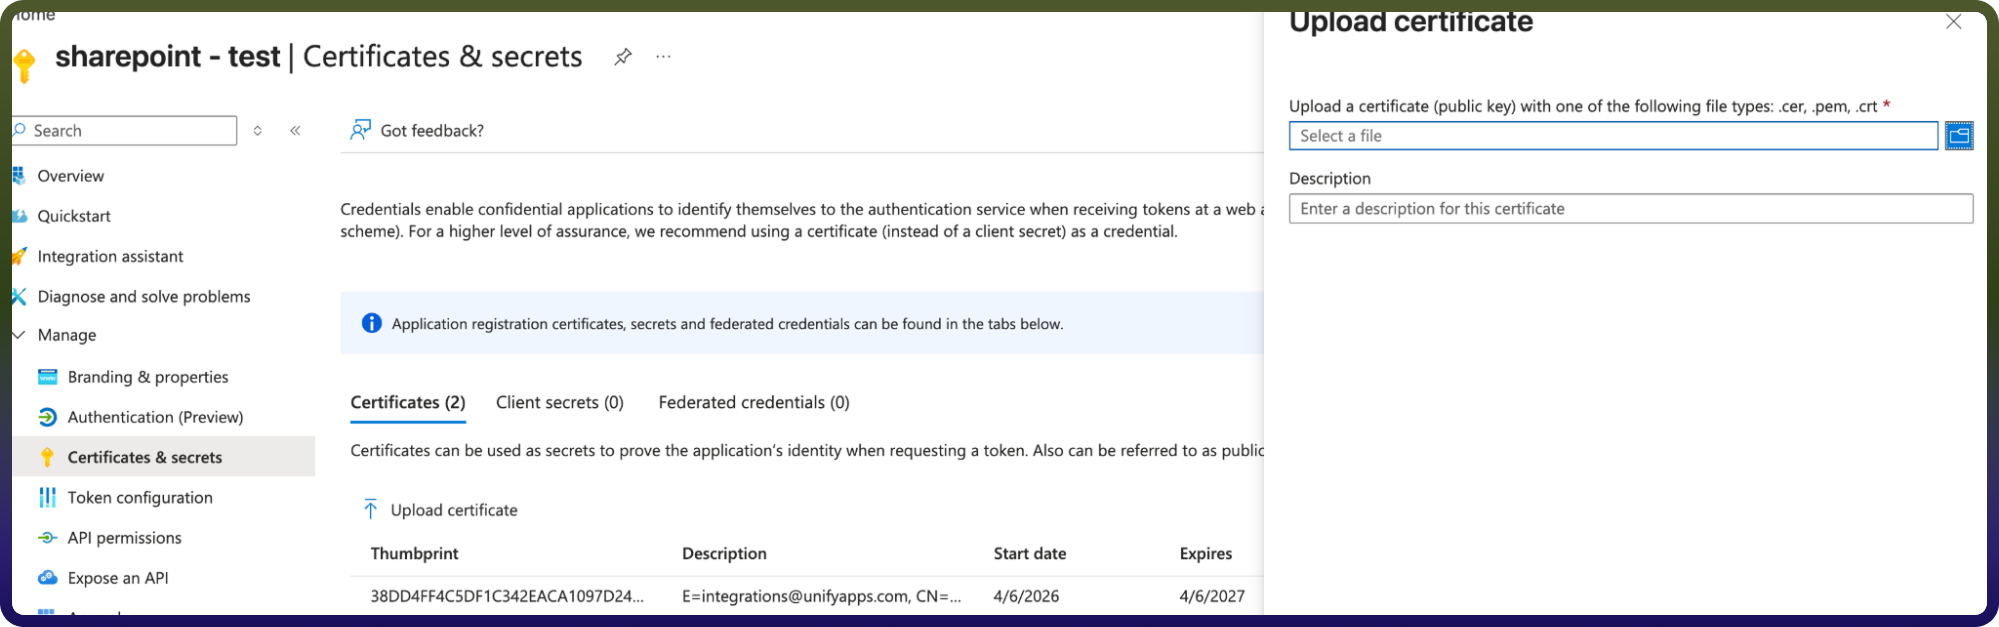Pin the Certificates & secrets page
Image resolution: width=1999 pixels, height=627 pixels.
click(x=623, y=57)
